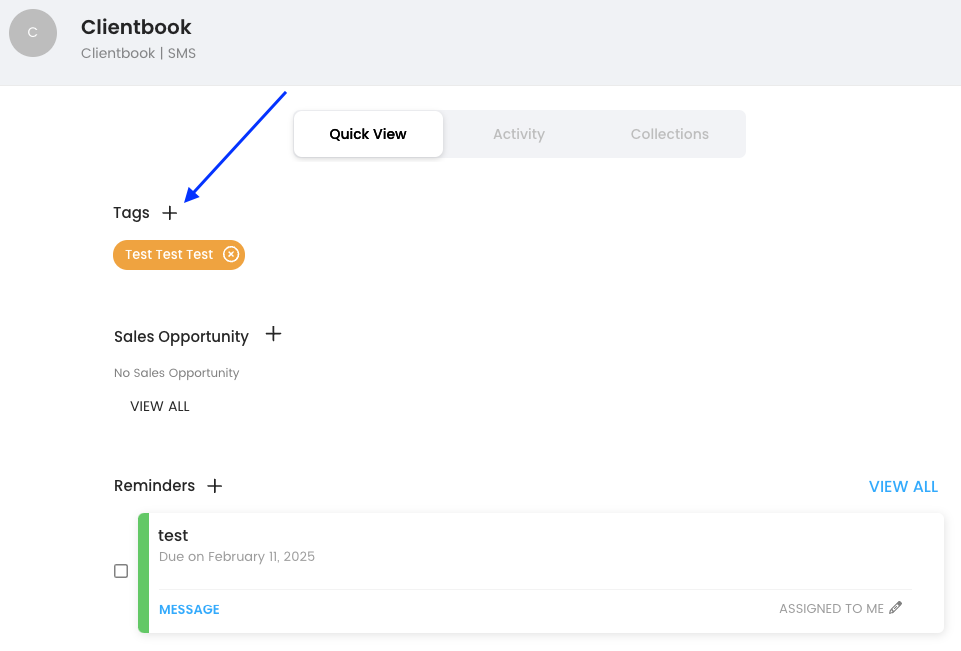
Task: Click the Clientbook client name heading
Action: click(x=136, y=27)
